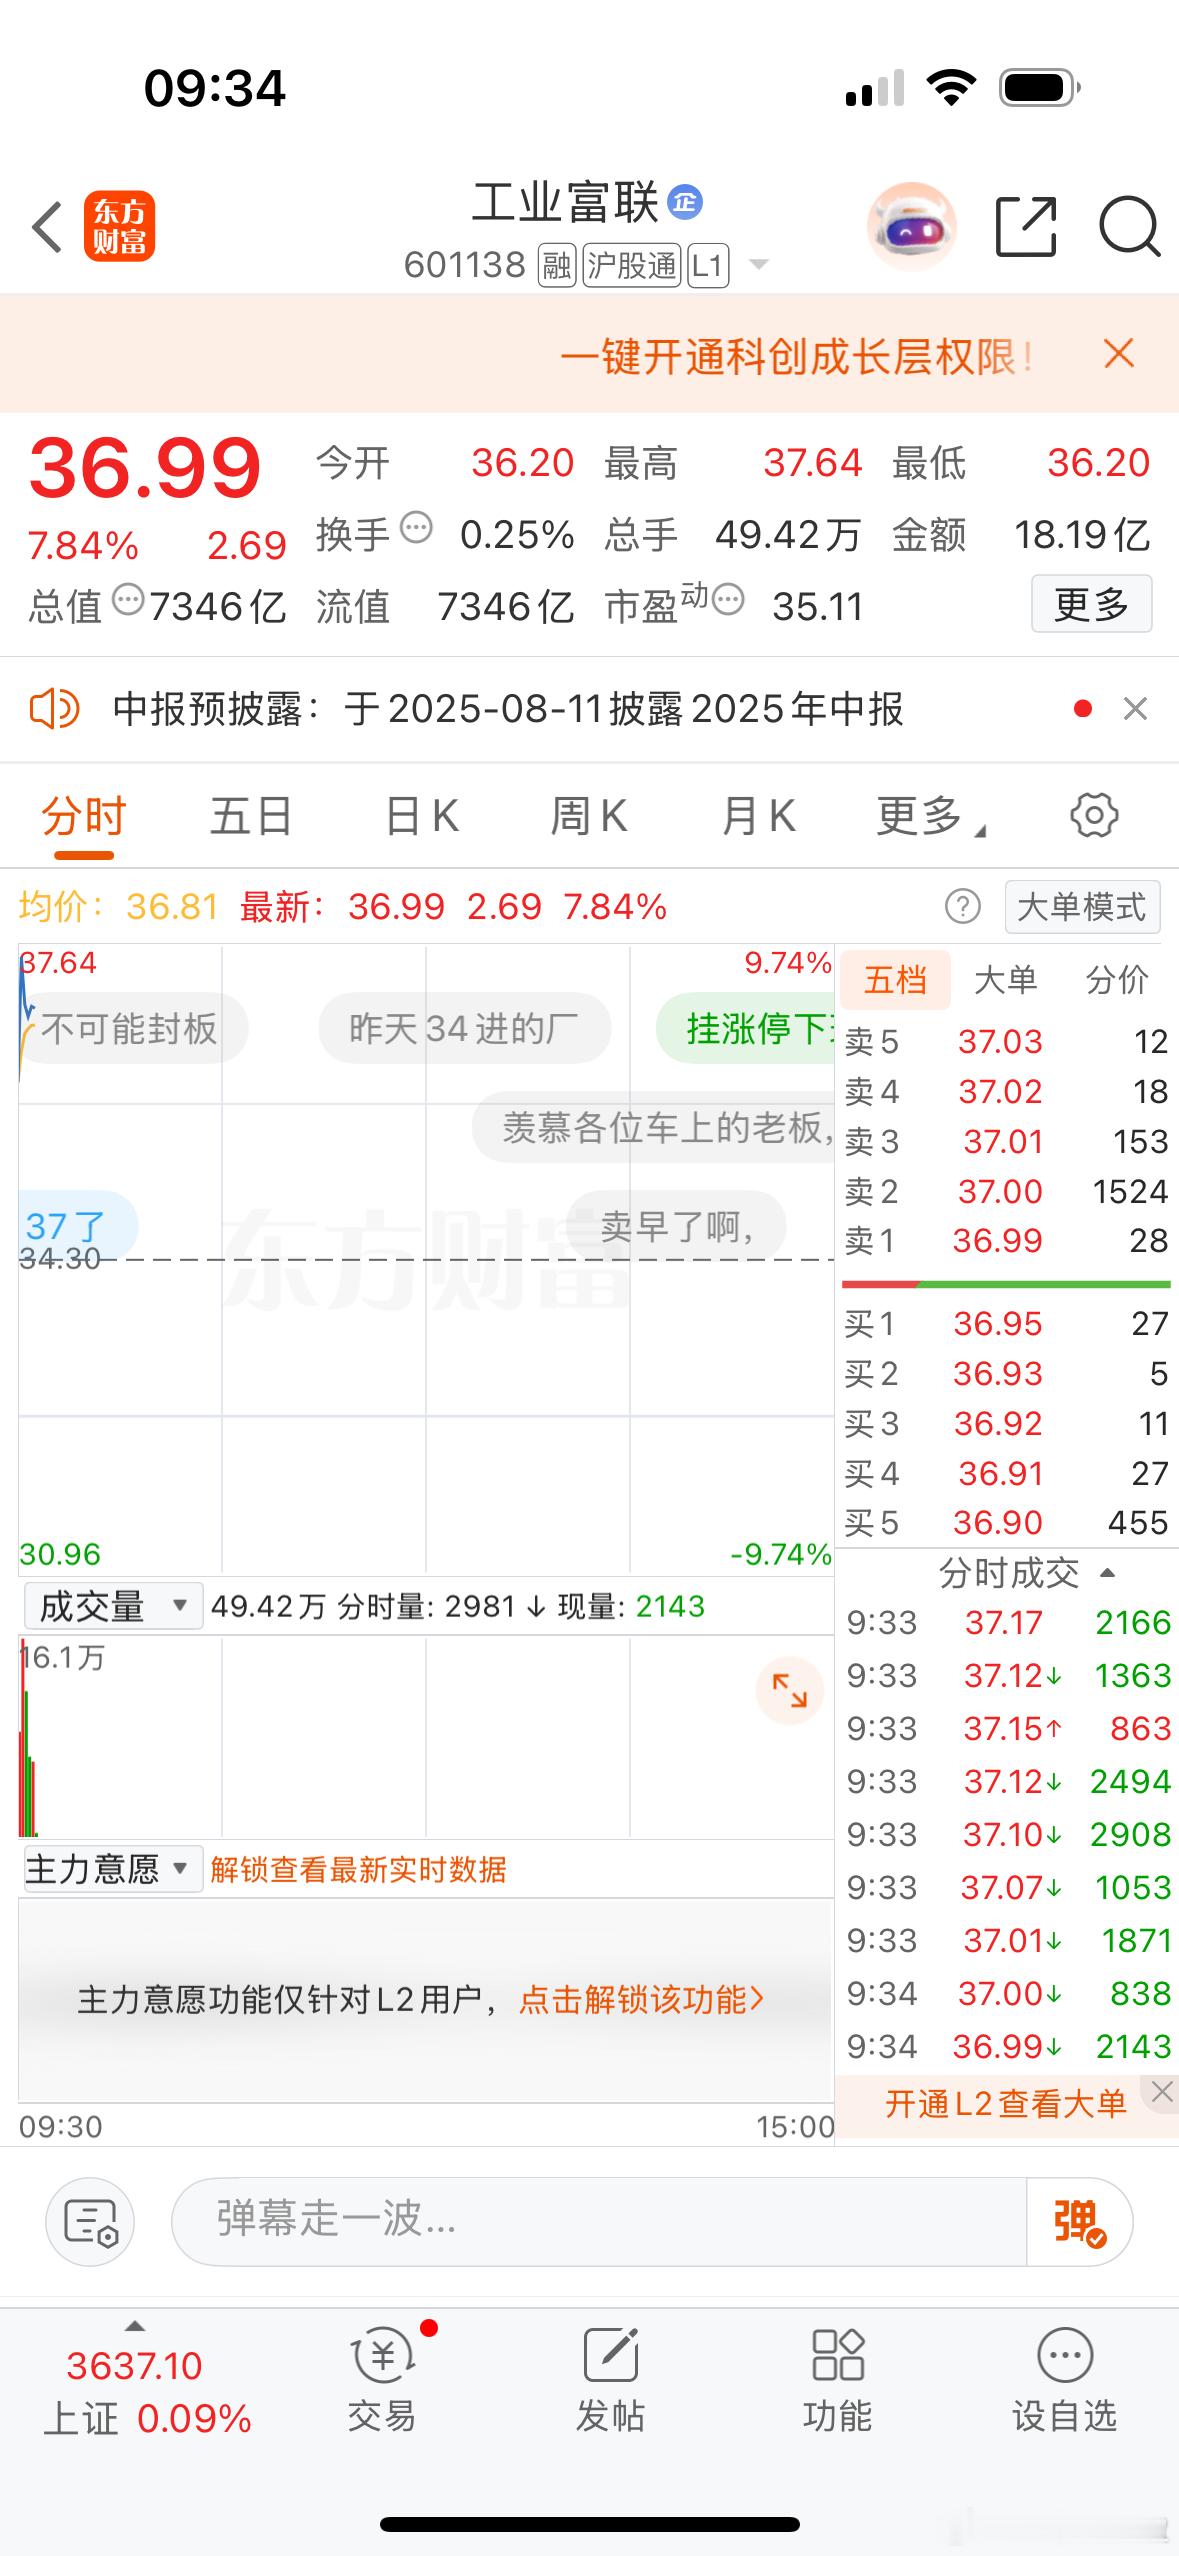Tap 买5 price 36.90 row

click(1006, 1523)
